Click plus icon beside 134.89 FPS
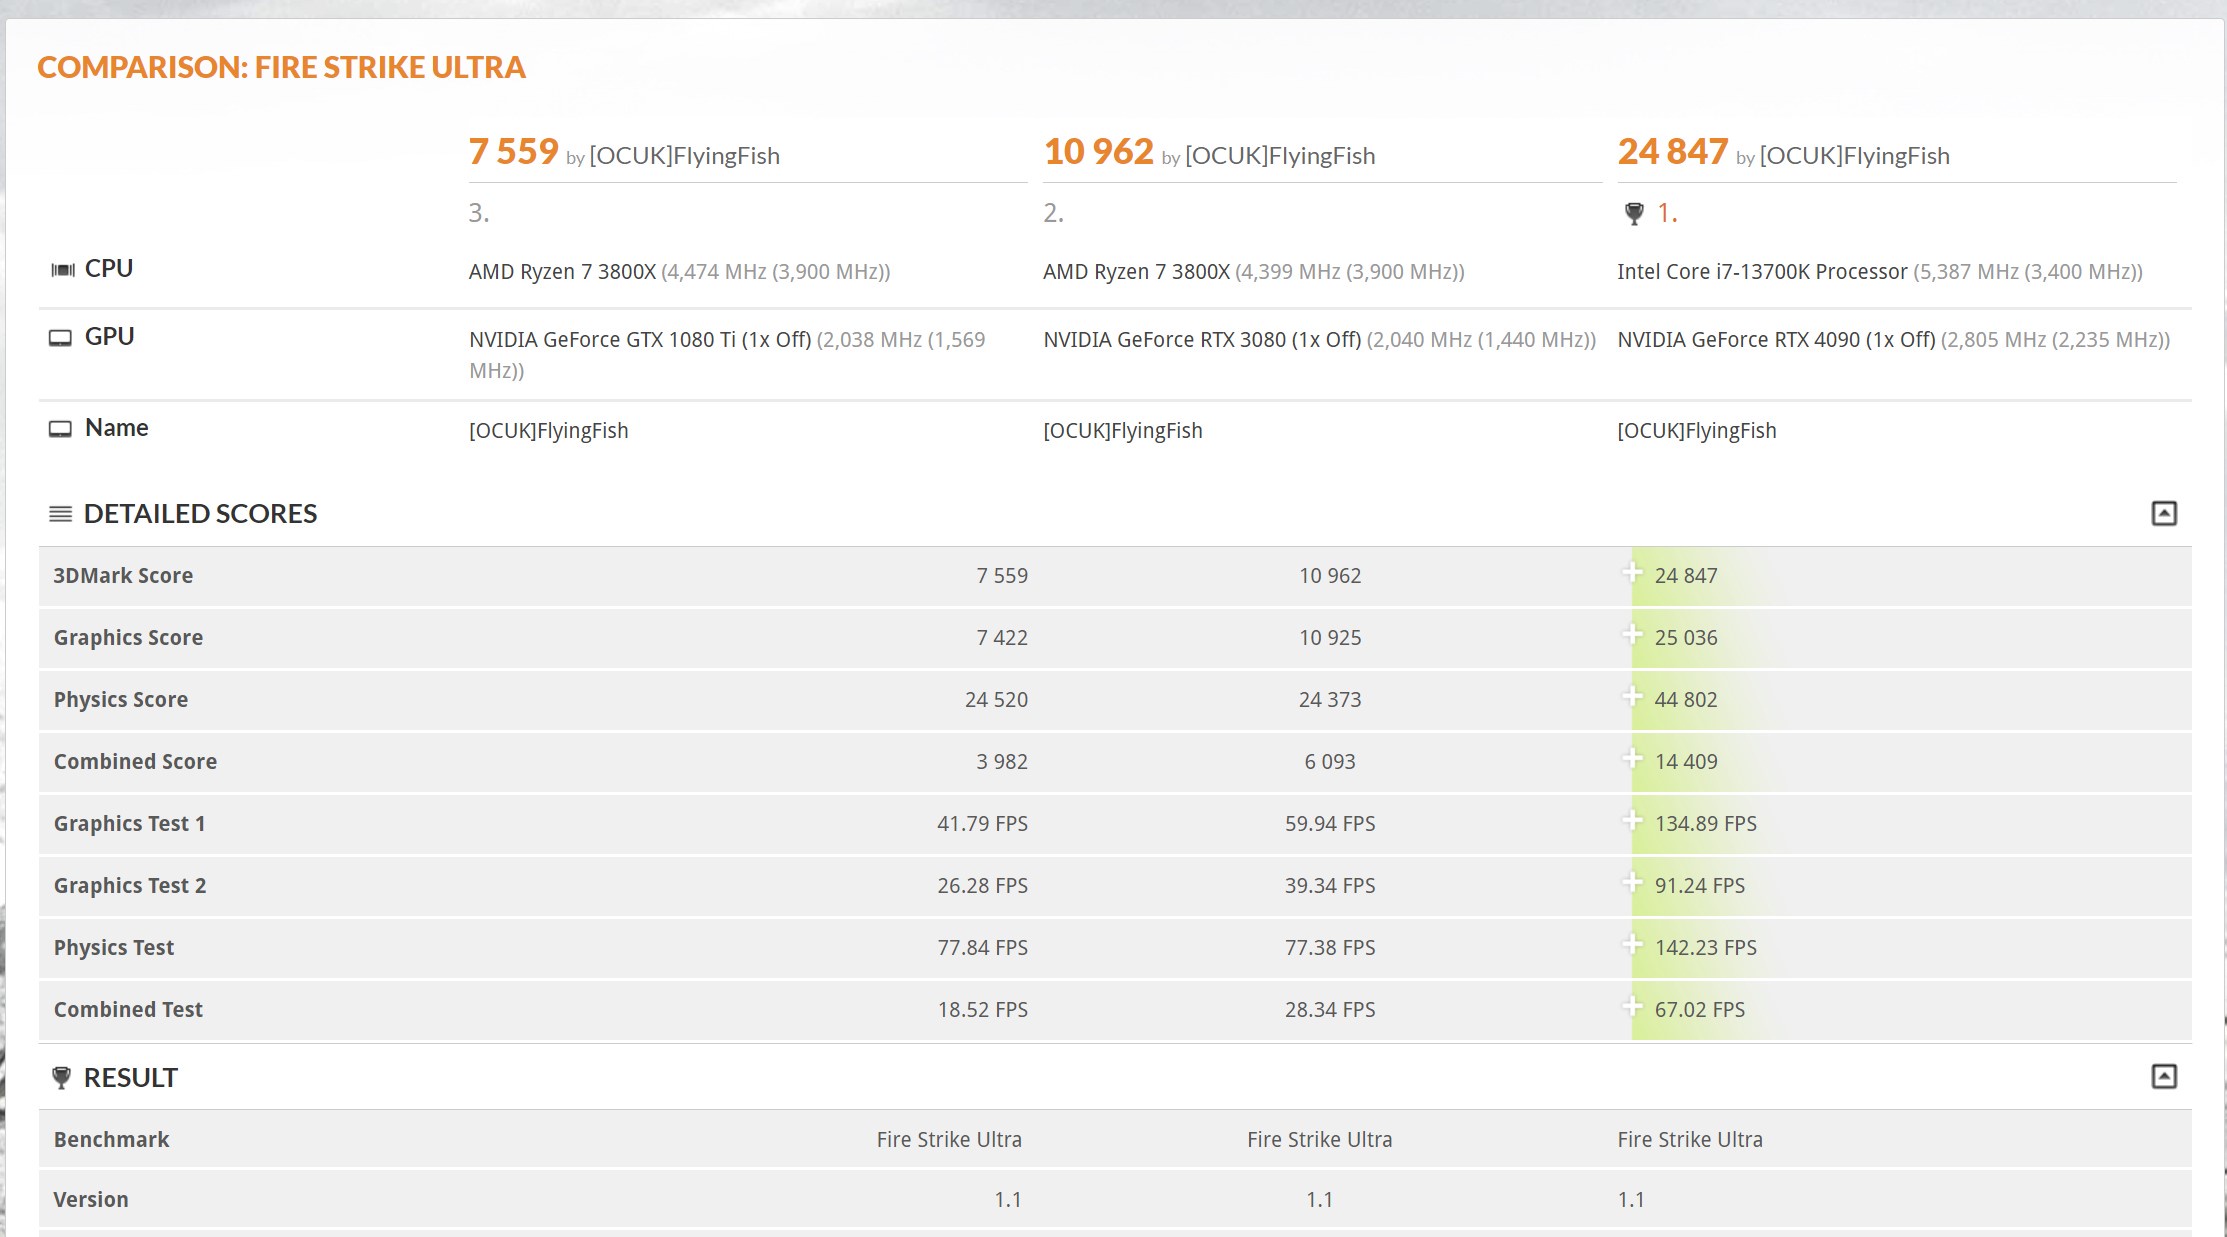The image size is (2227, 1237). point(1632,821)
